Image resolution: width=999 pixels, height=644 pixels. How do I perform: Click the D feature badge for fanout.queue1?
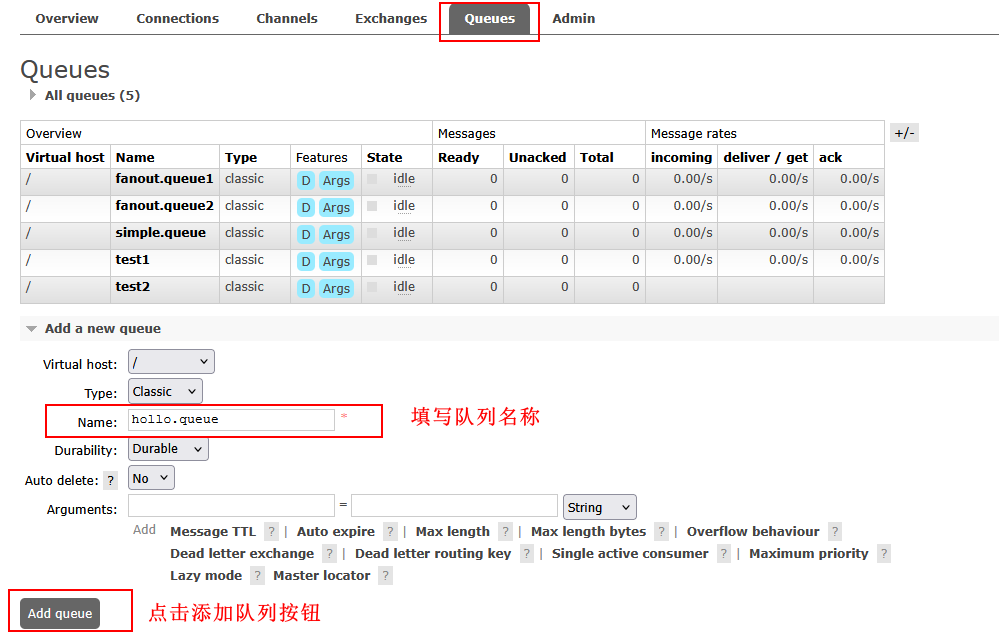tap(306, 180)
